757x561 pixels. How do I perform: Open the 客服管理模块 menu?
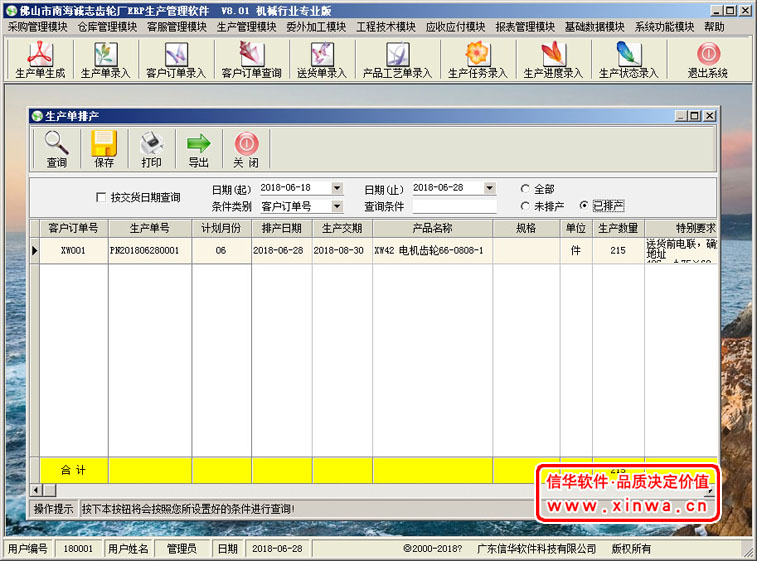tap(177, 27)
